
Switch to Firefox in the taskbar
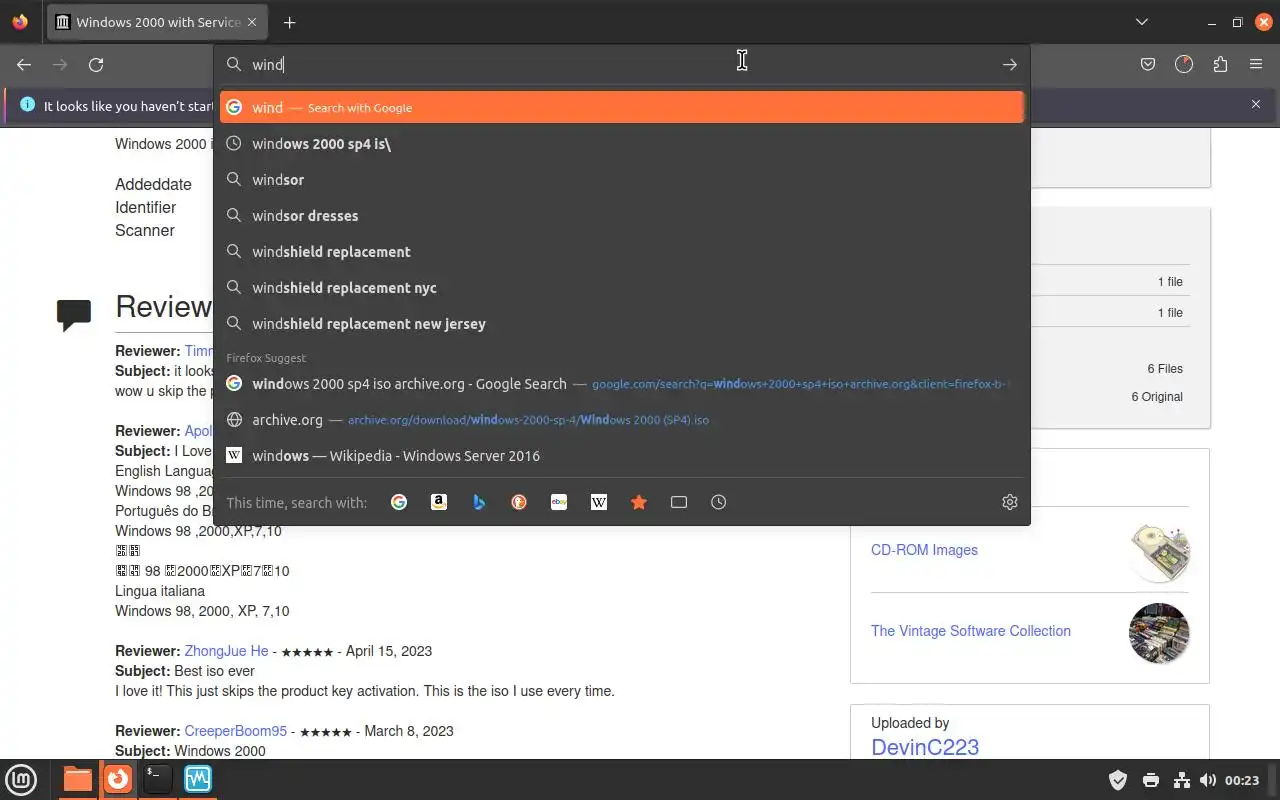118,779
